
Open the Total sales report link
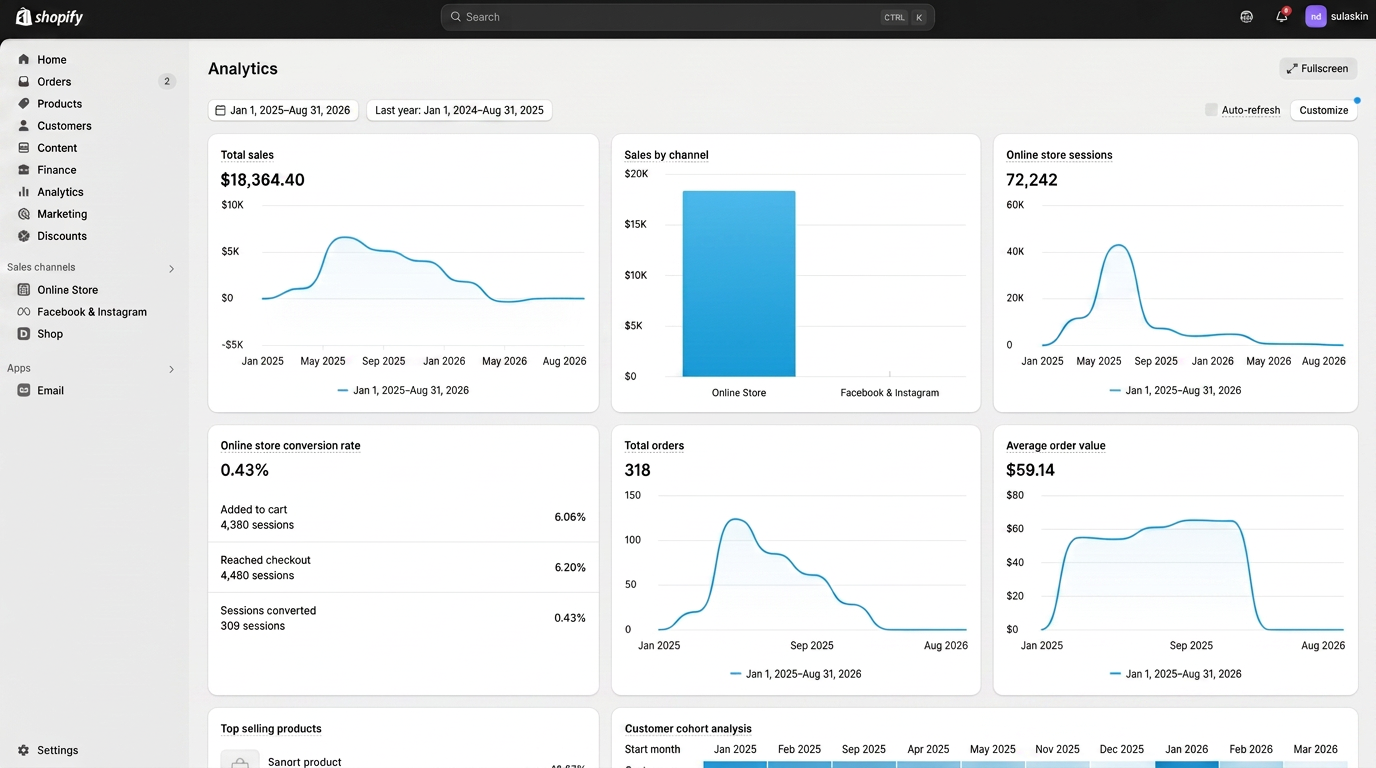[x=247, y=155]
